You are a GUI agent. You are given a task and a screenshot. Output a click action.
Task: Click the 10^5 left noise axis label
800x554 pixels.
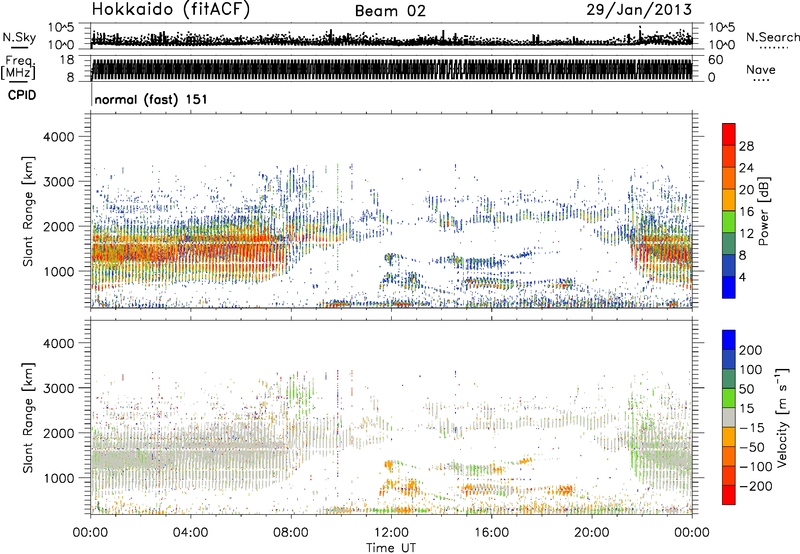click(x=61, y=28)
